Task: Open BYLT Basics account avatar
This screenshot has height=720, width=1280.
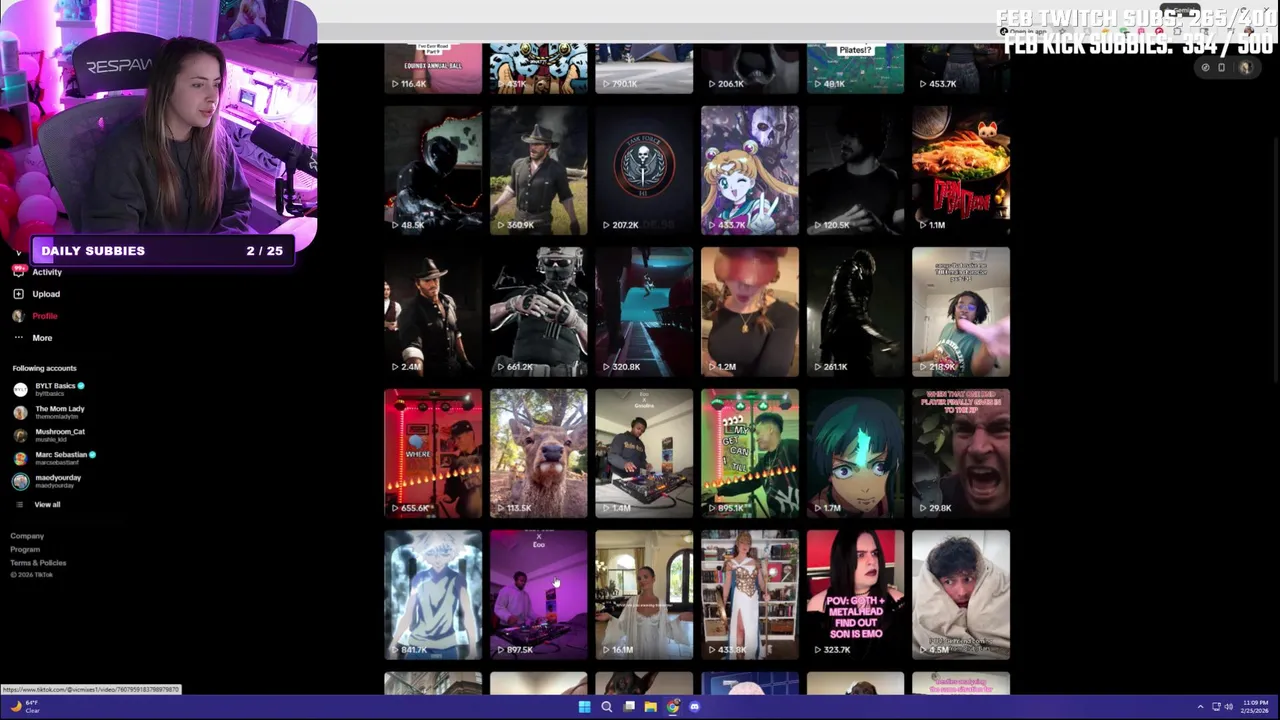Action: point(20,389)
